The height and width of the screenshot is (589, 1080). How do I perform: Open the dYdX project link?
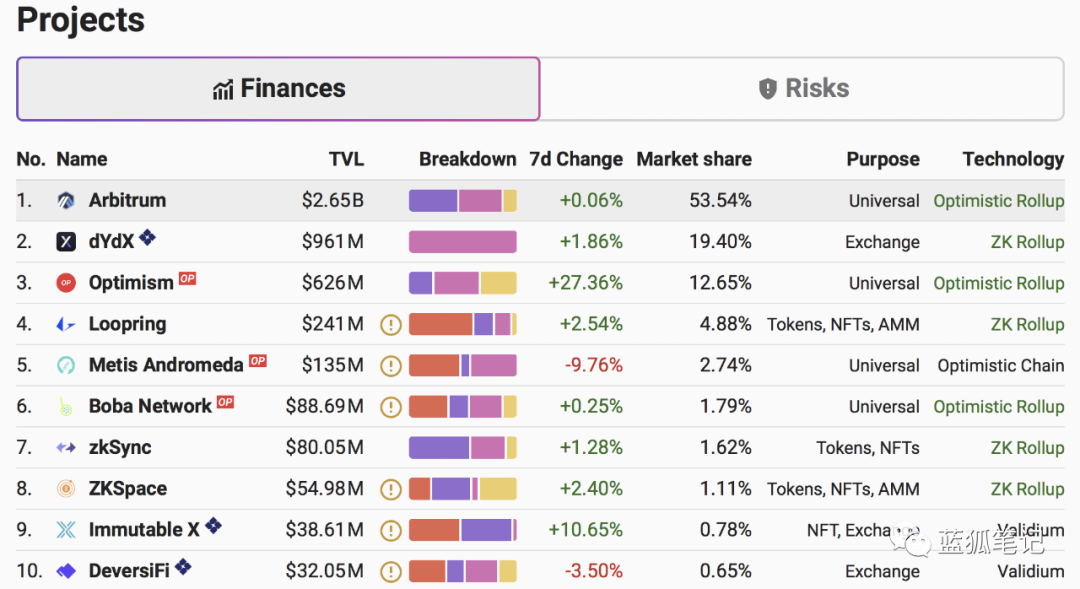click(112, 242)
